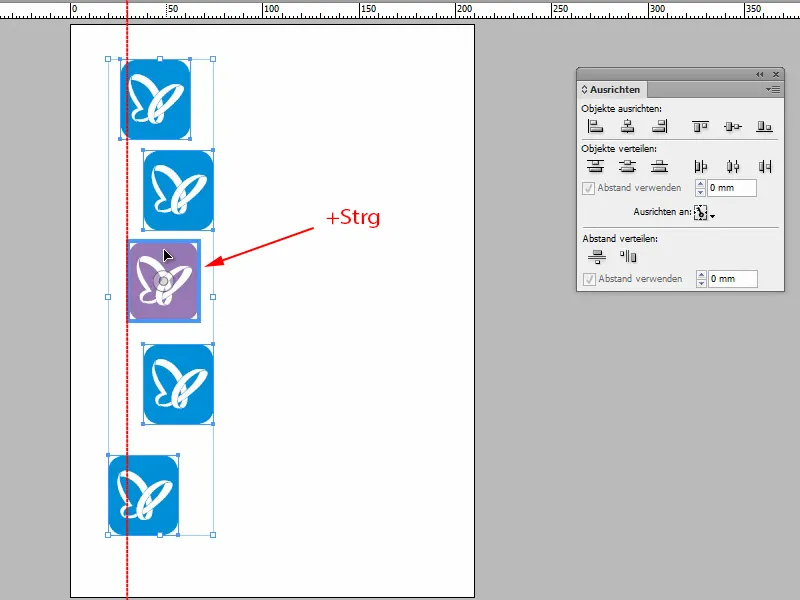
Task: Distribute horizontal centers in Objekte verteilen
Action: (x=733, y=166)
